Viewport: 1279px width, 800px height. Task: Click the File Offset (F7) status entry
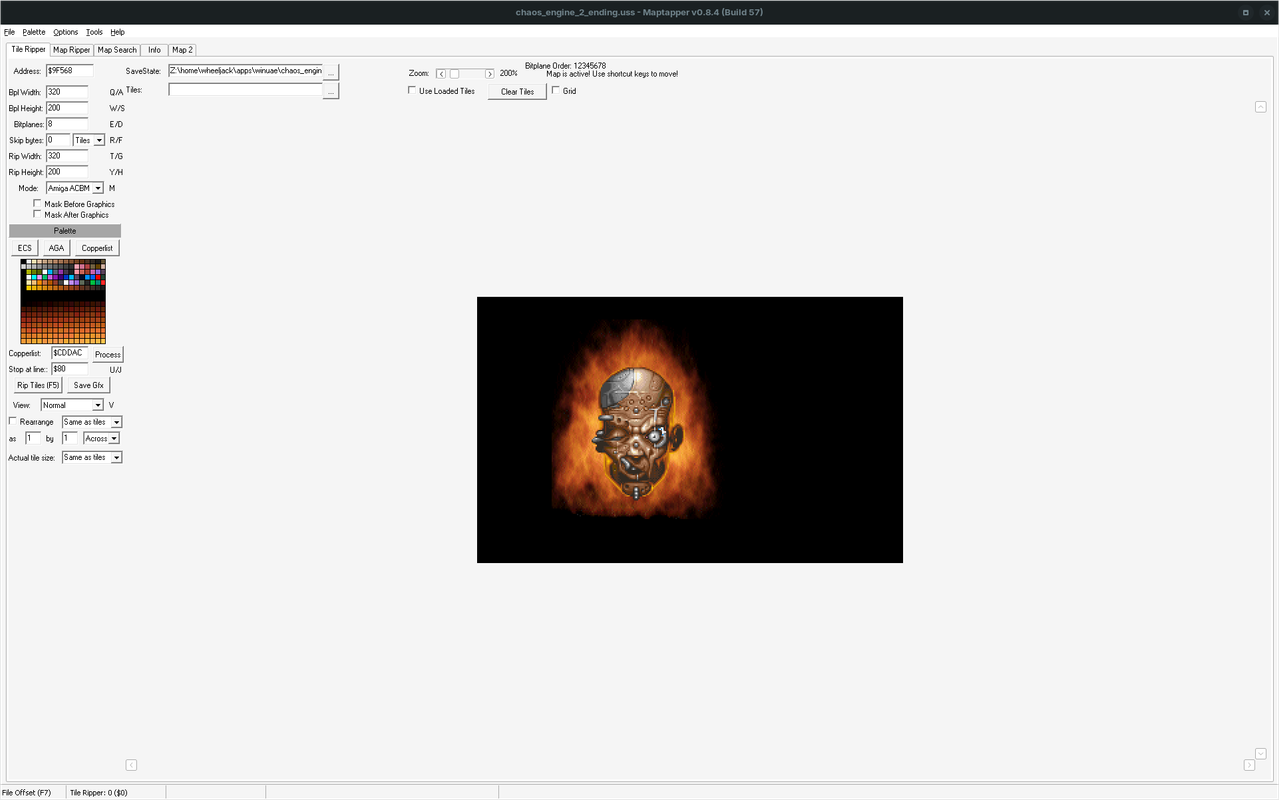[x=27, y=792]
